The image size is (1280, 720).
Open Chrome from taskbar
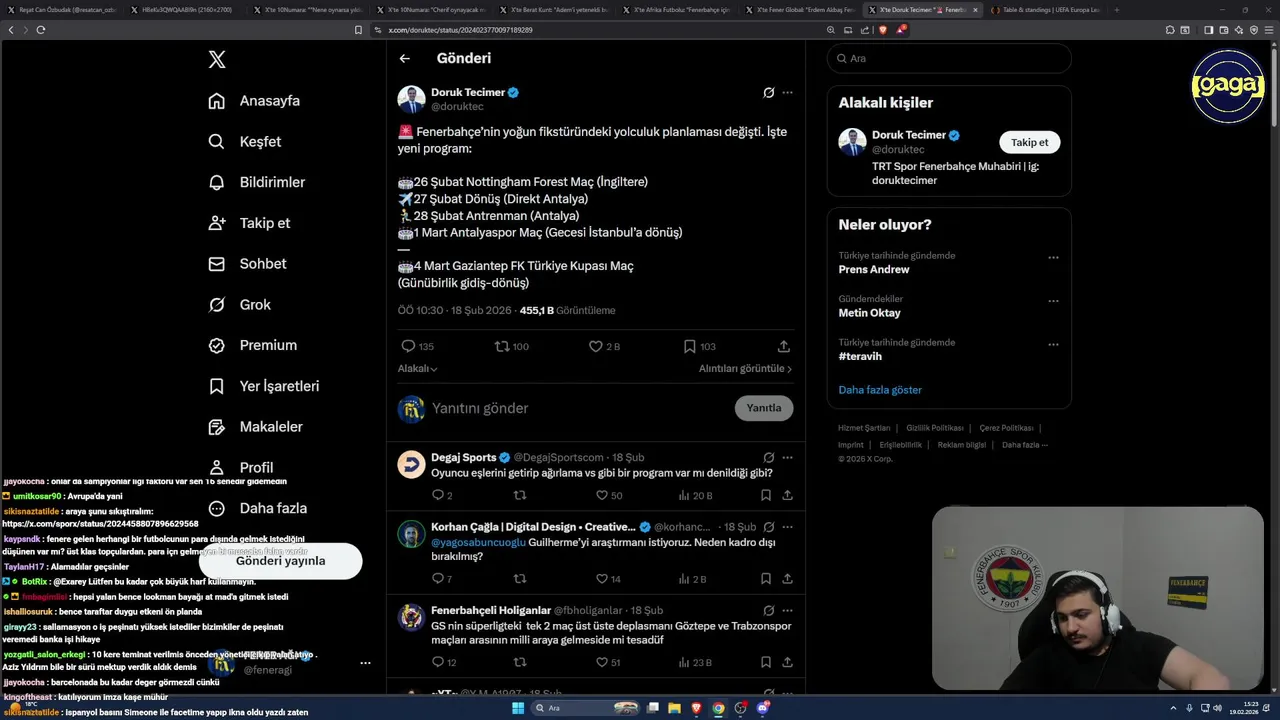[x=718, y=708]
